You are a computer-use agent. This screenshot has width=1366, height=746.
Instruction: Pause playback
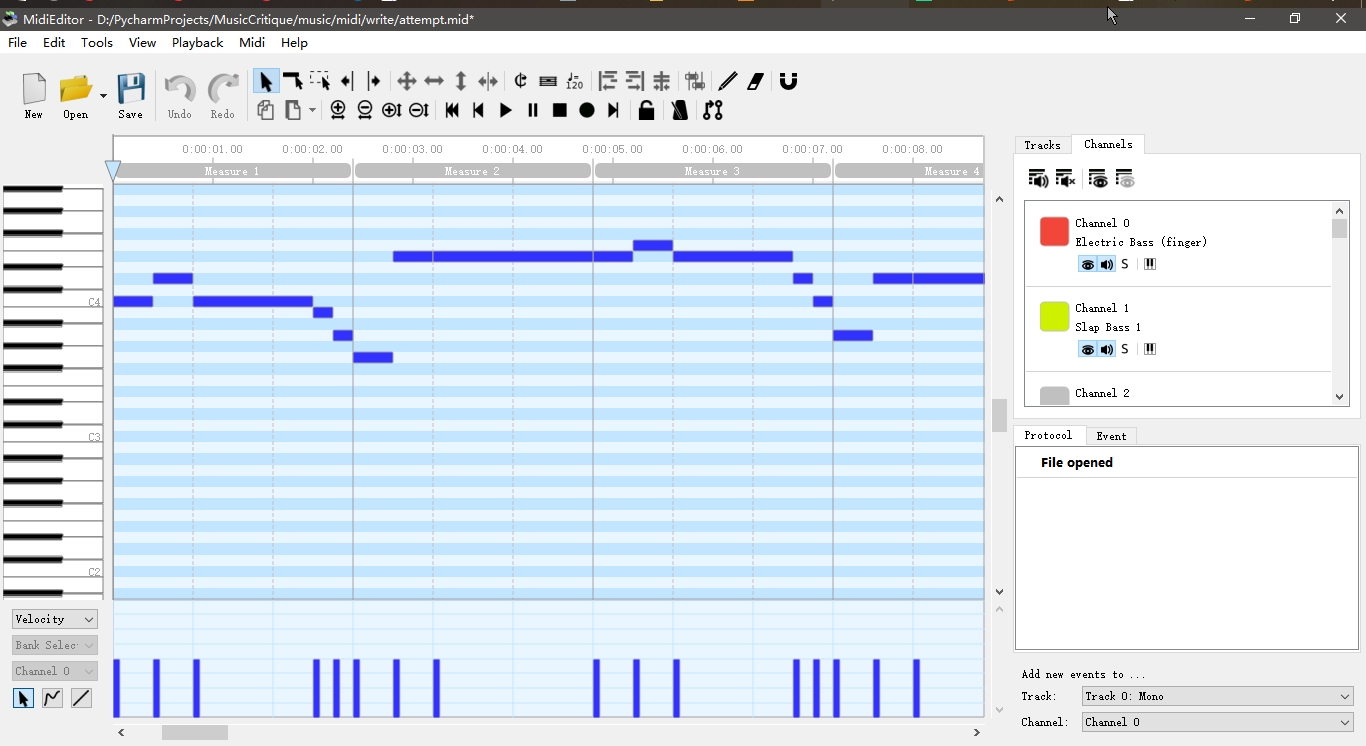pos(533,110)
